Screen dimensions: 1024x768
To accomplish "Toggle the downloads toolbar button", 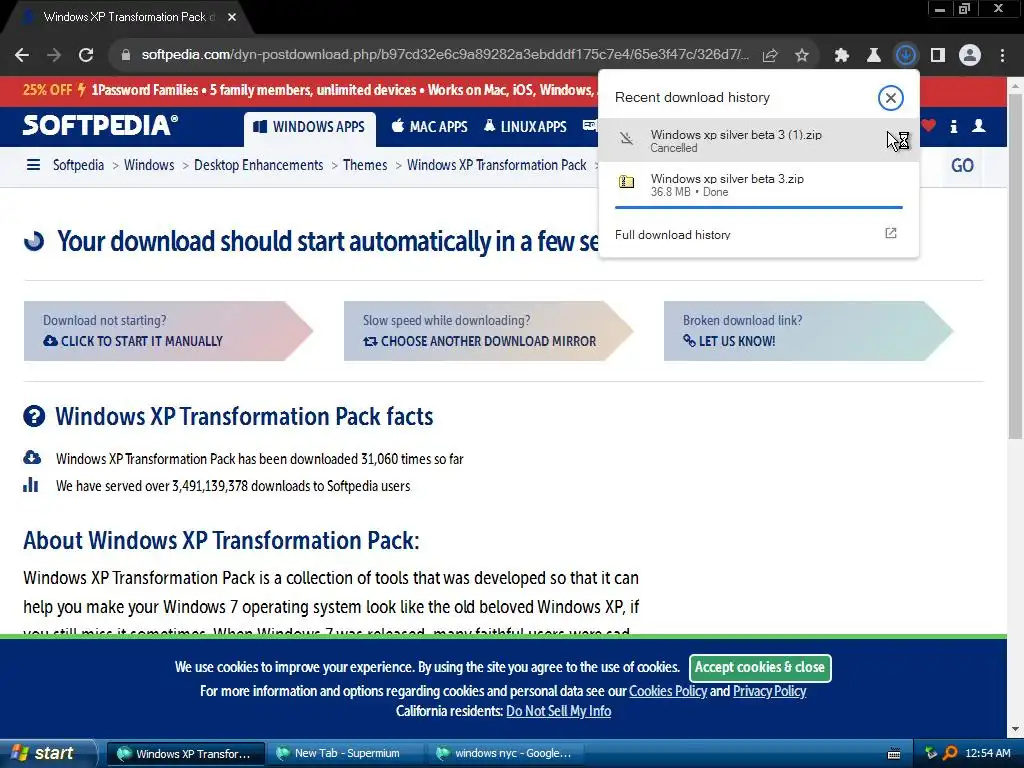I will tap(906, 55).
